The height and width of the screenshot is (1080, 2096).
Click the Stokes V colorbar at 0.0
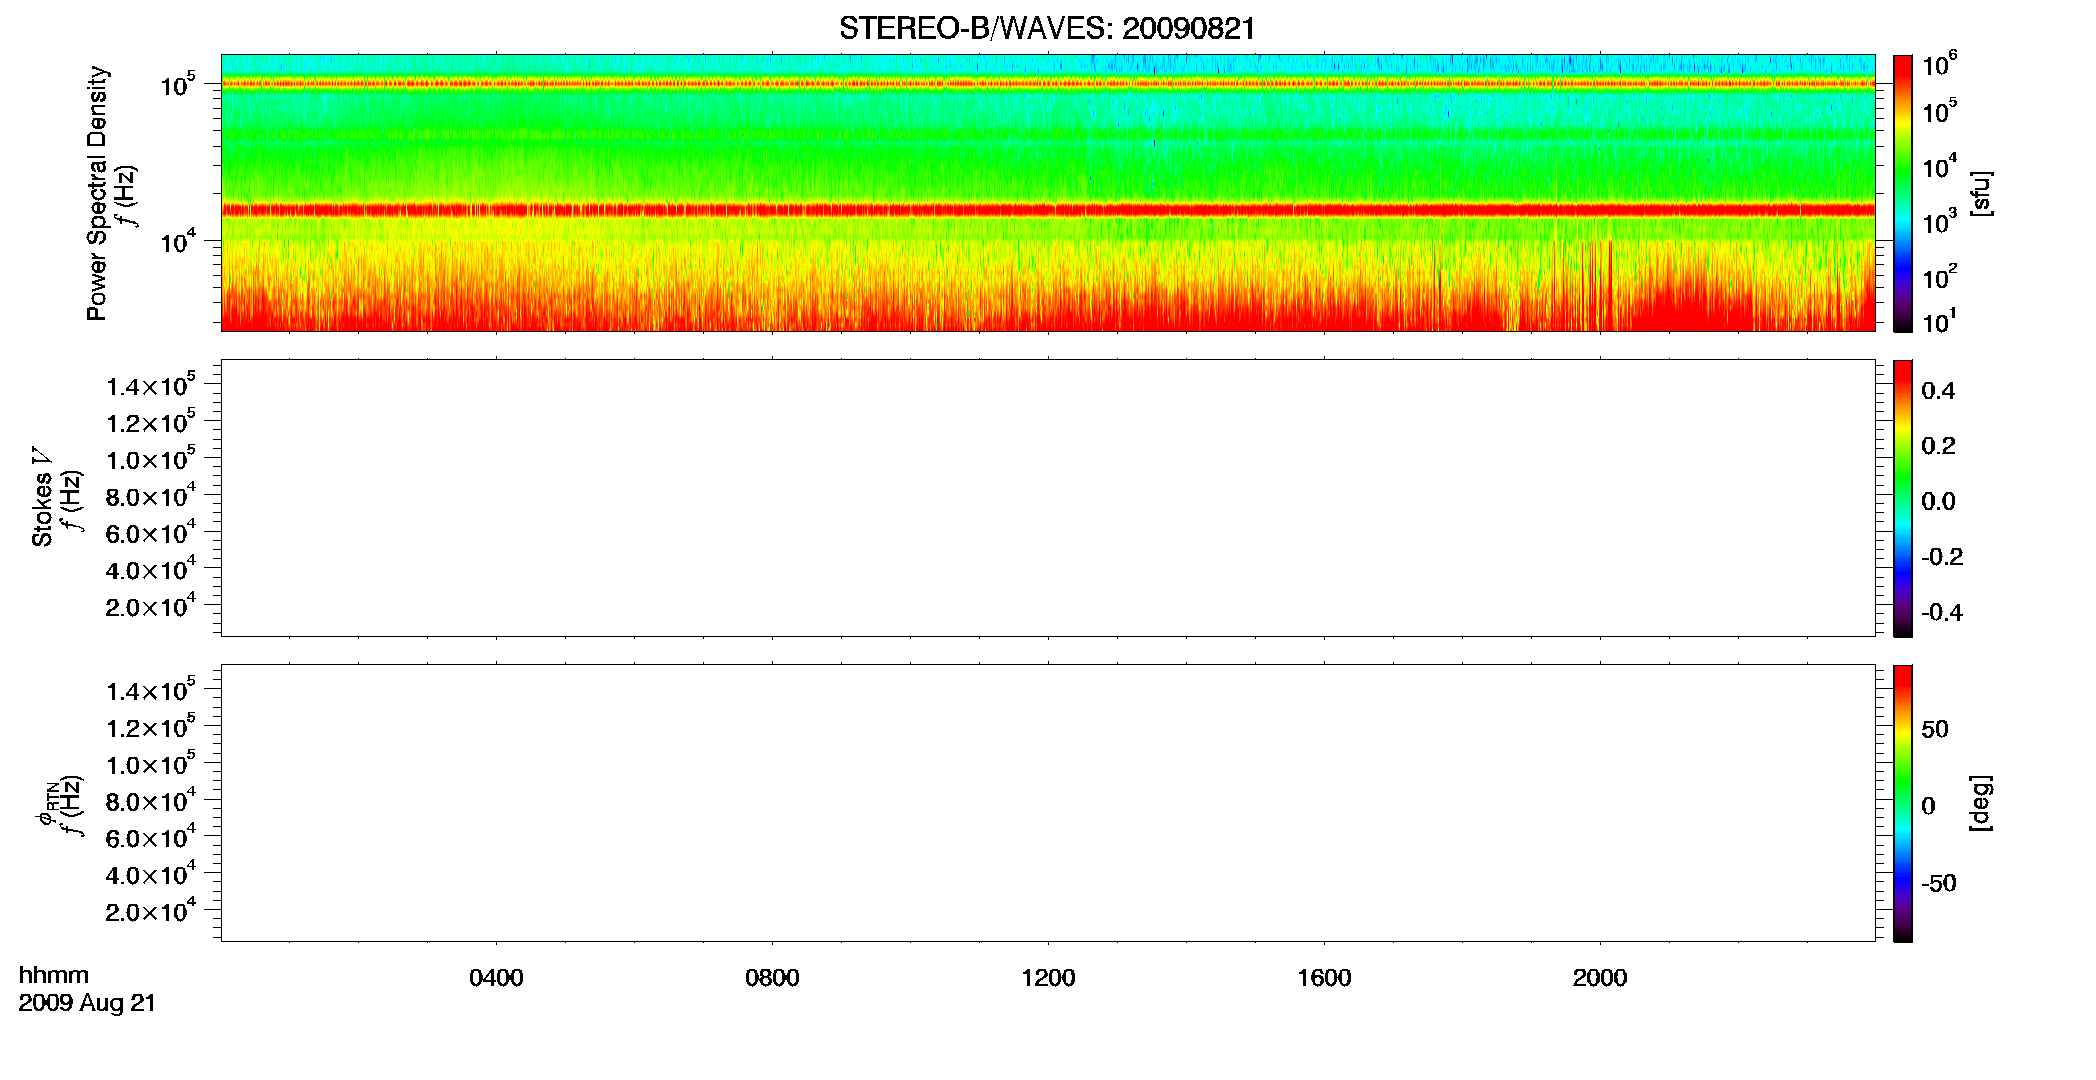tap(1903, 501)
